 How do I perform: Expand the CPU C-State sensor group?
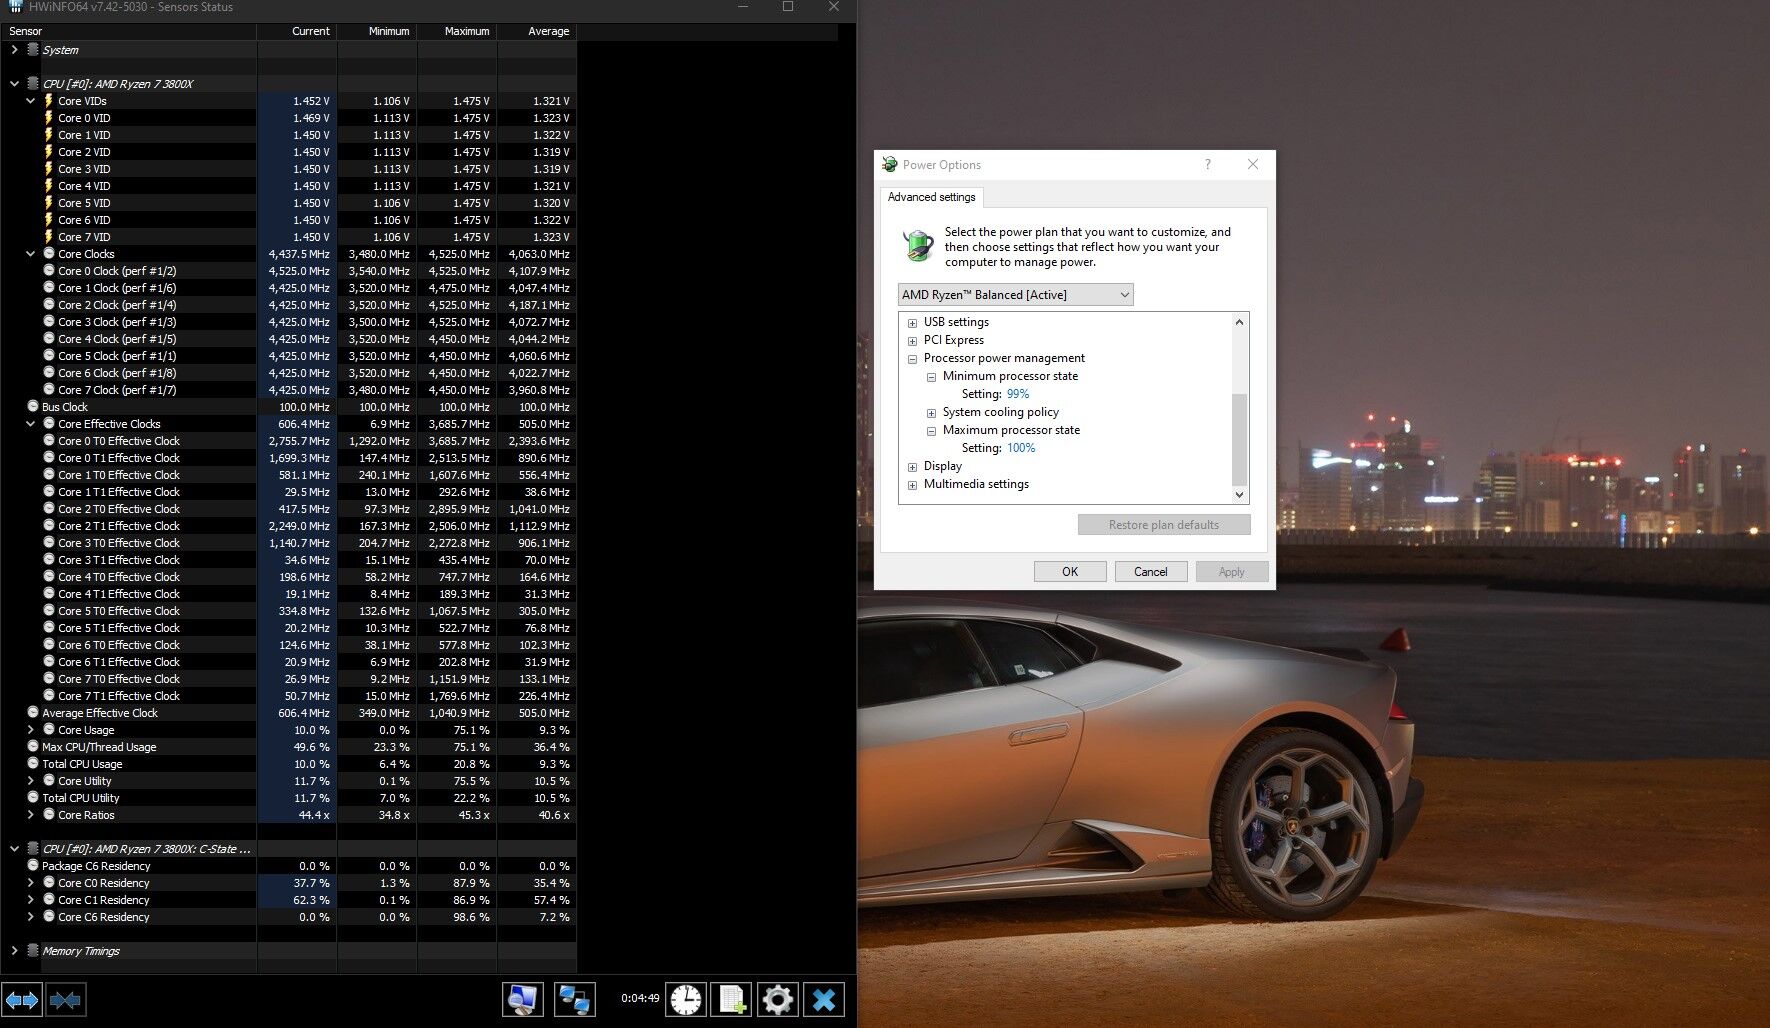pos(14,849)
